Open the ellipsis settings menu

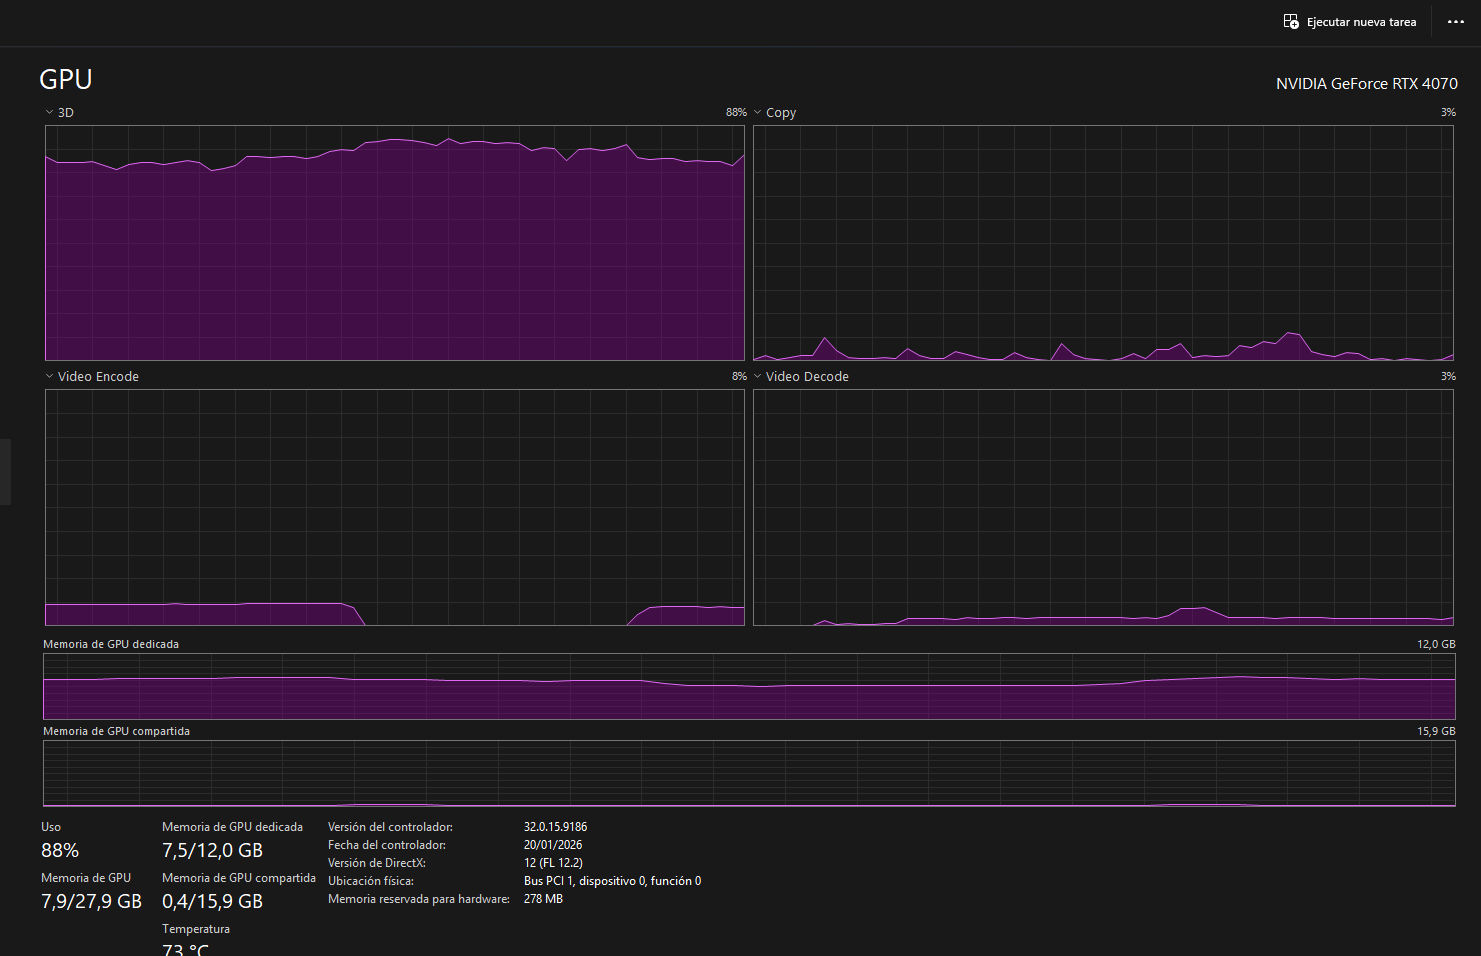[1455, 21]
